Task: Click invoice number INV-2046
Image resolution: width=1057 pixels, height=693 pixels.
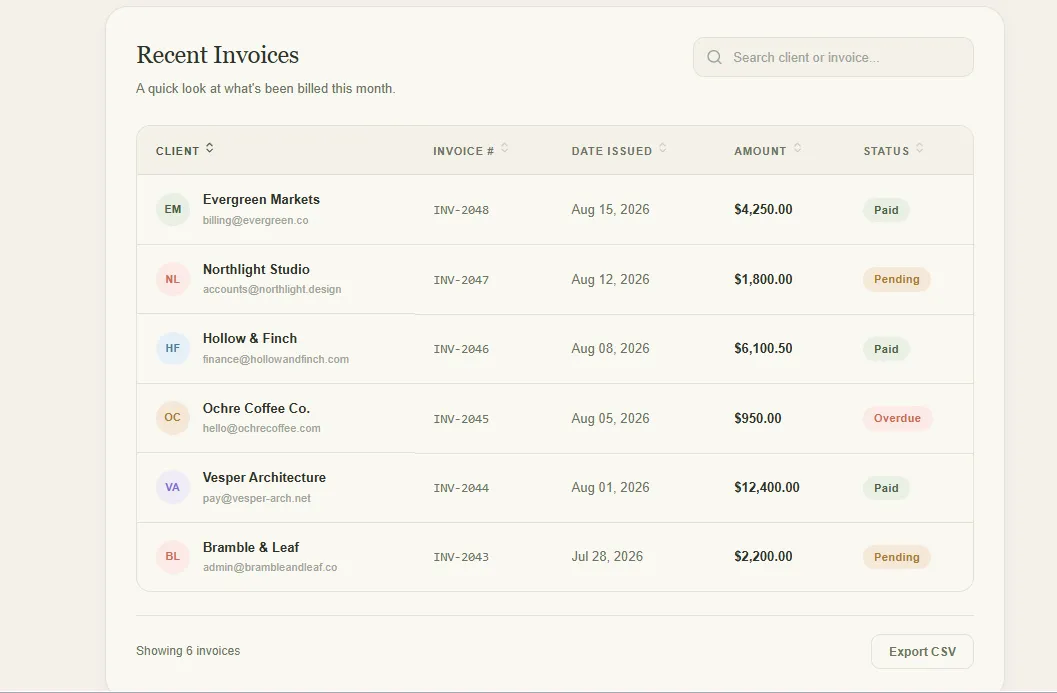Action: 461,349
